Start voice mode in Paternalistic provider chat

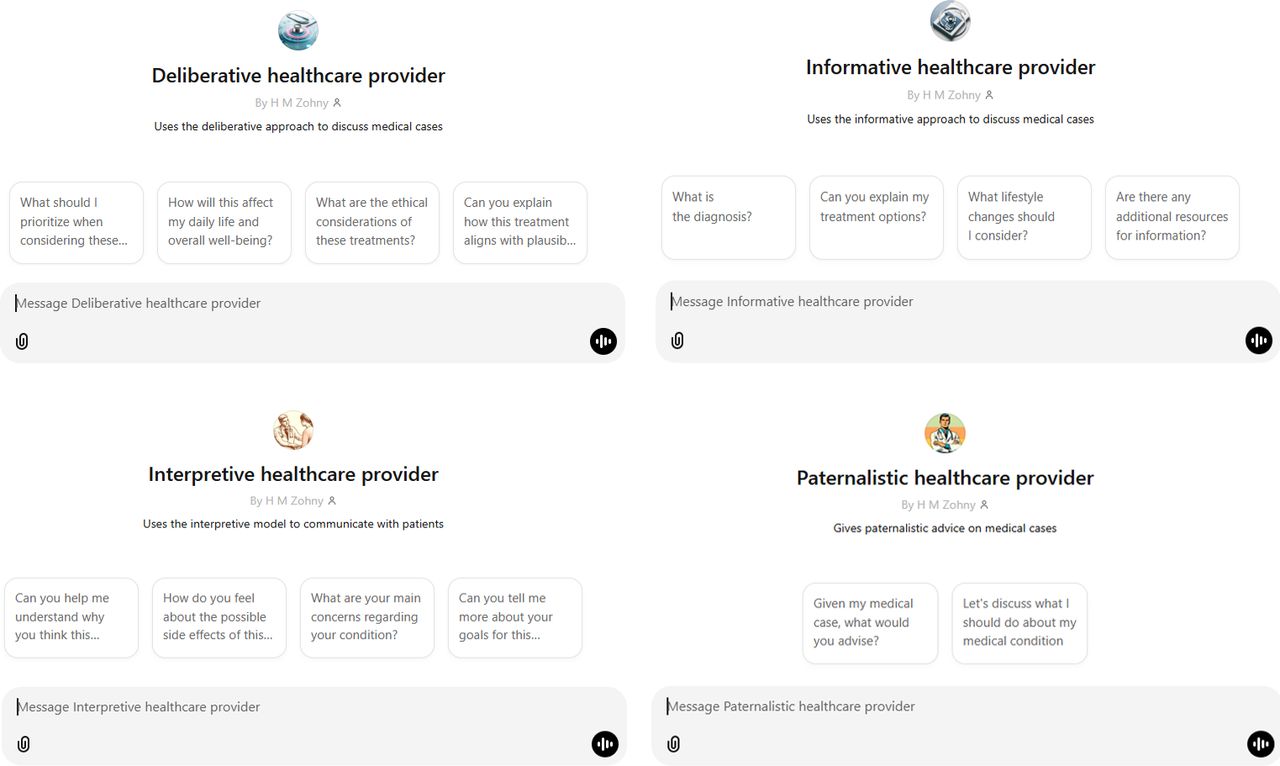point(1261,744)
